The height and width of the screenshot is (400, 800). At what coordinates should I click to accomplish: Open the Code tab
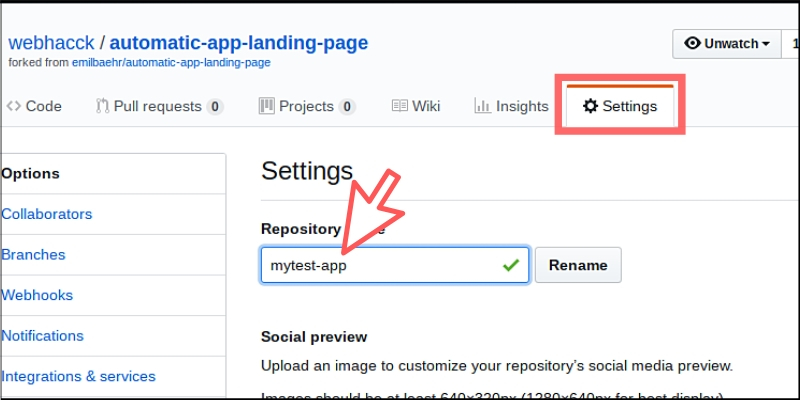(x=34, y=106)
